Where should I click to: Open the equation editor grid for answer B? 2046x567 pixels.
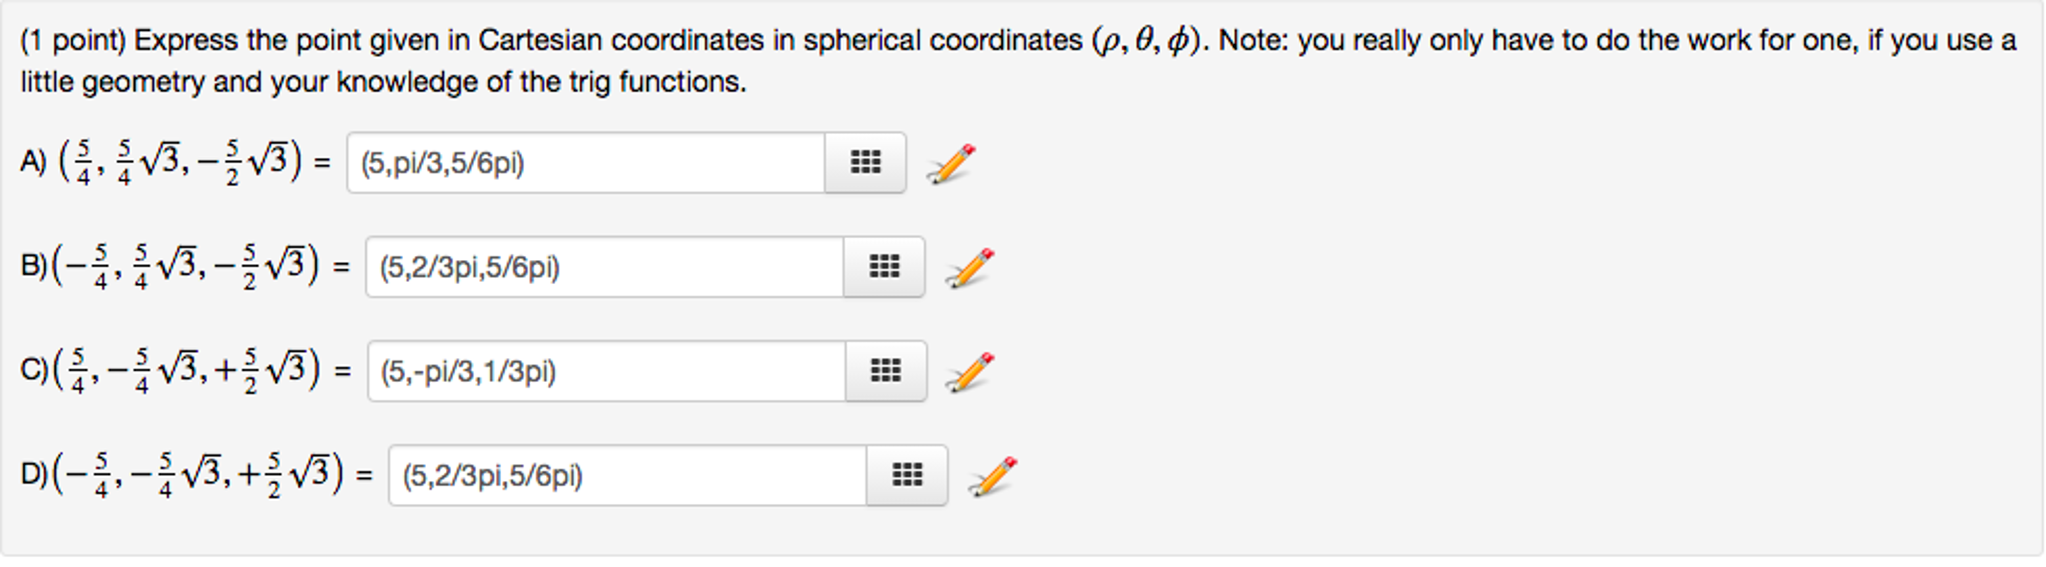point(884,267)
